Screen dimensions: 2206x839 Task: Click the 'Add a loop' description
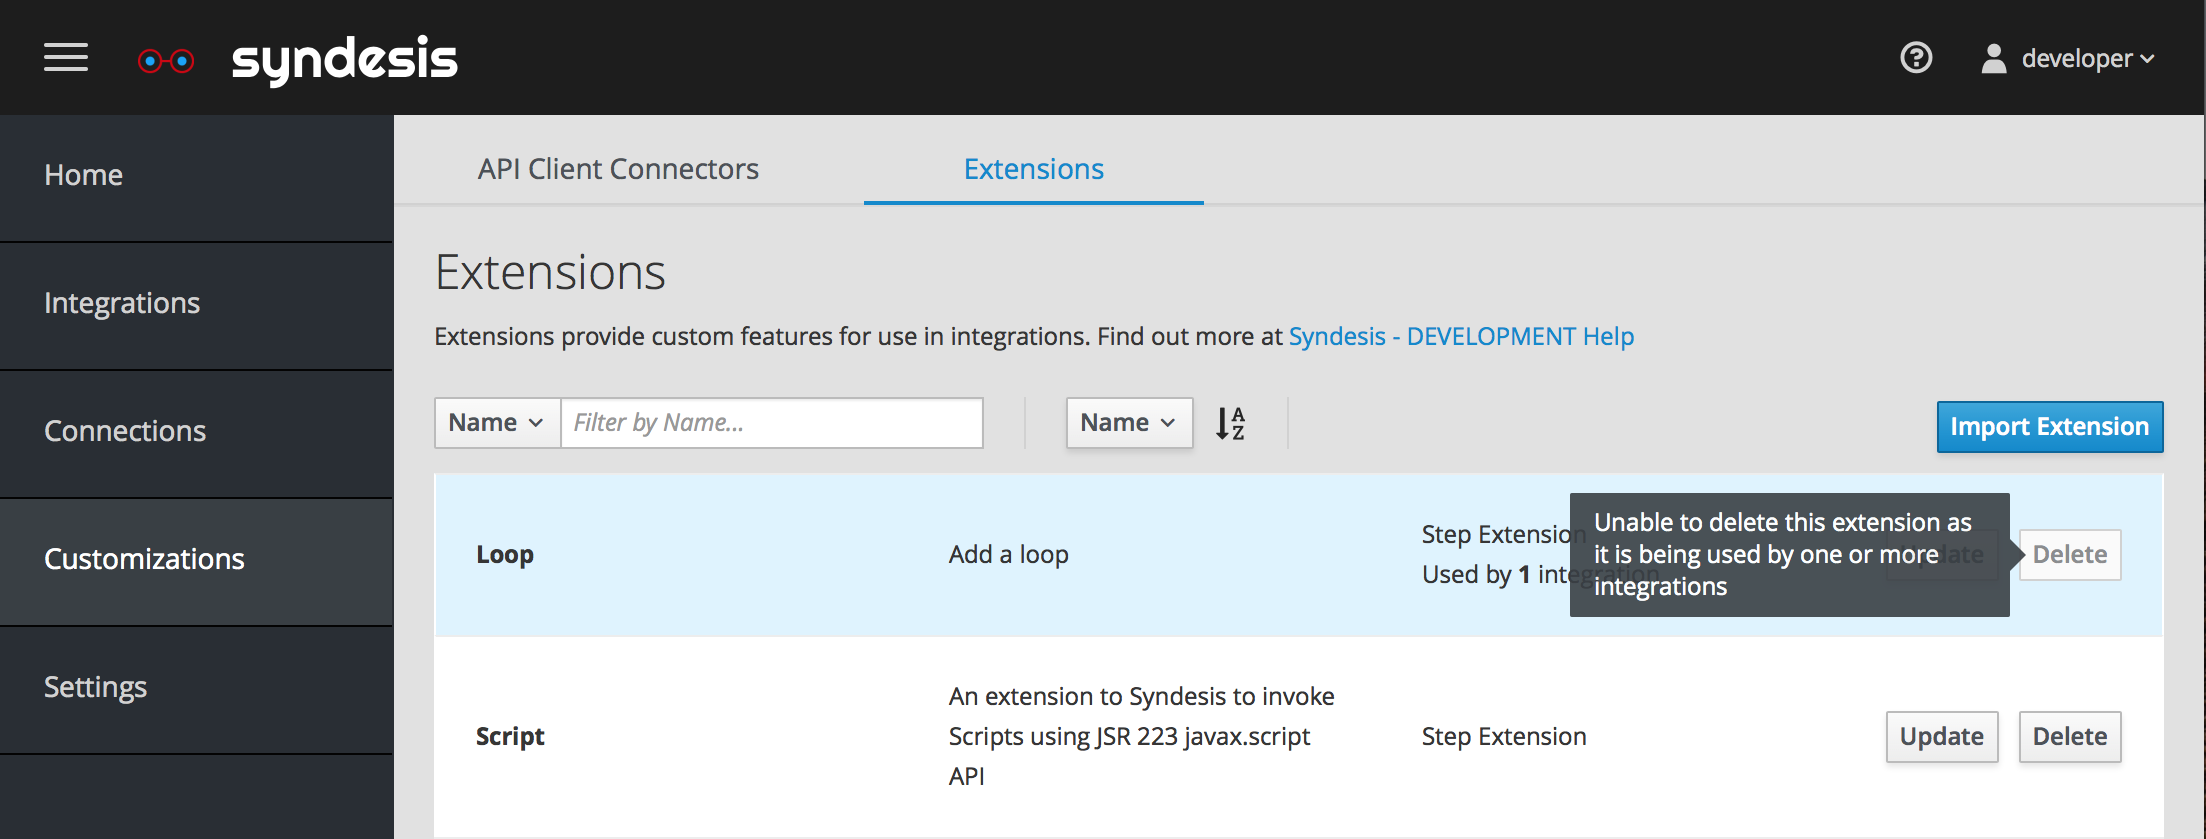[1008, 555]
